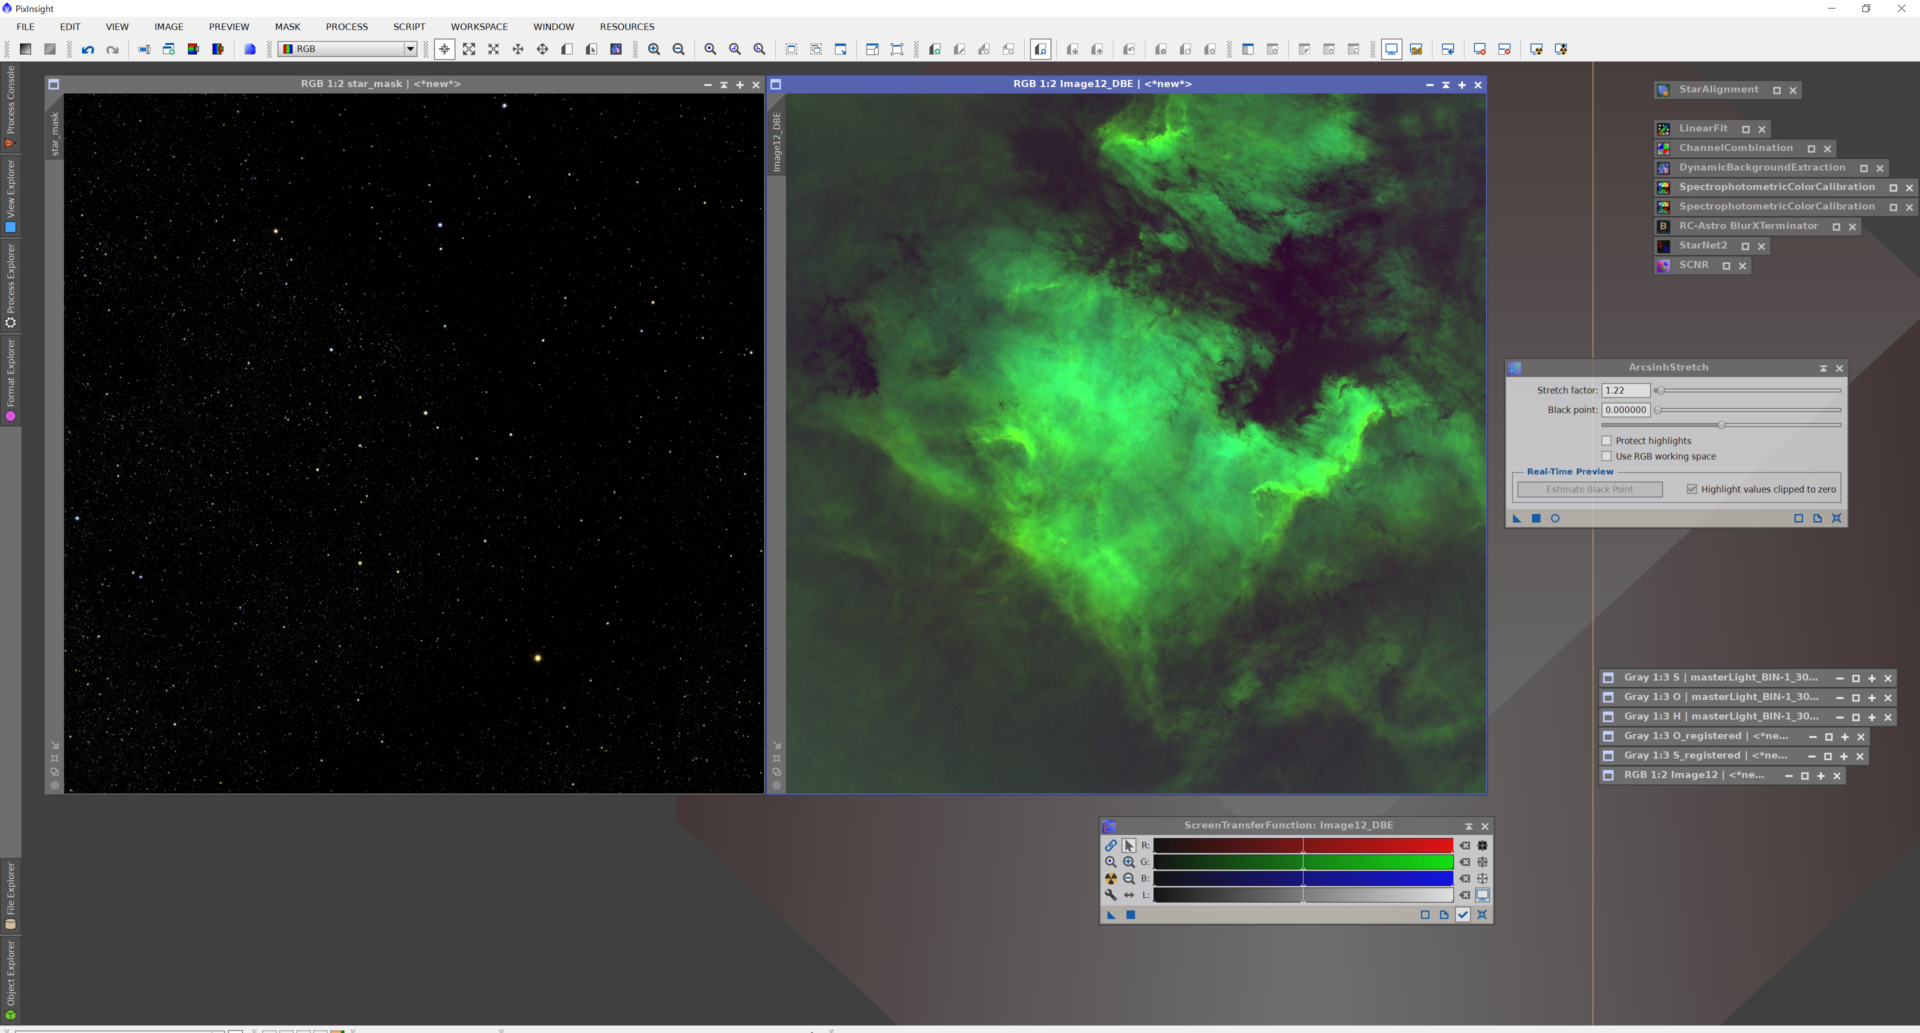Open the Object Explorer side tab
The height and width of the screenshot is (1033, 1920).
[10, 981]
